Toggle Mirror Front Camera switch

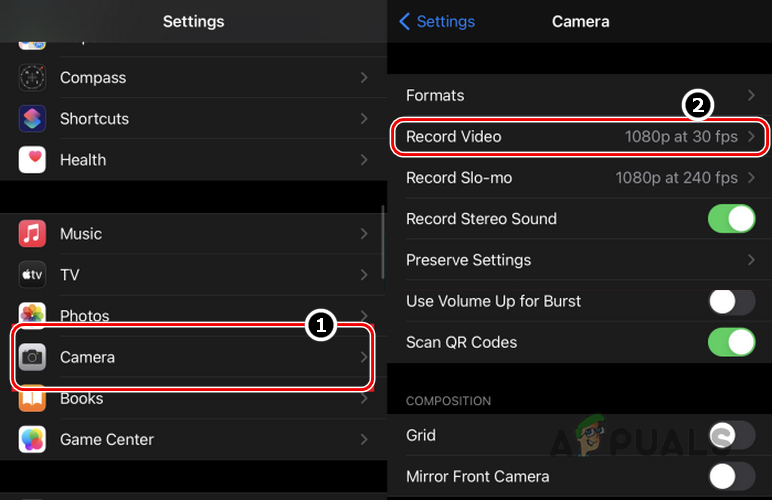point(731,476)
